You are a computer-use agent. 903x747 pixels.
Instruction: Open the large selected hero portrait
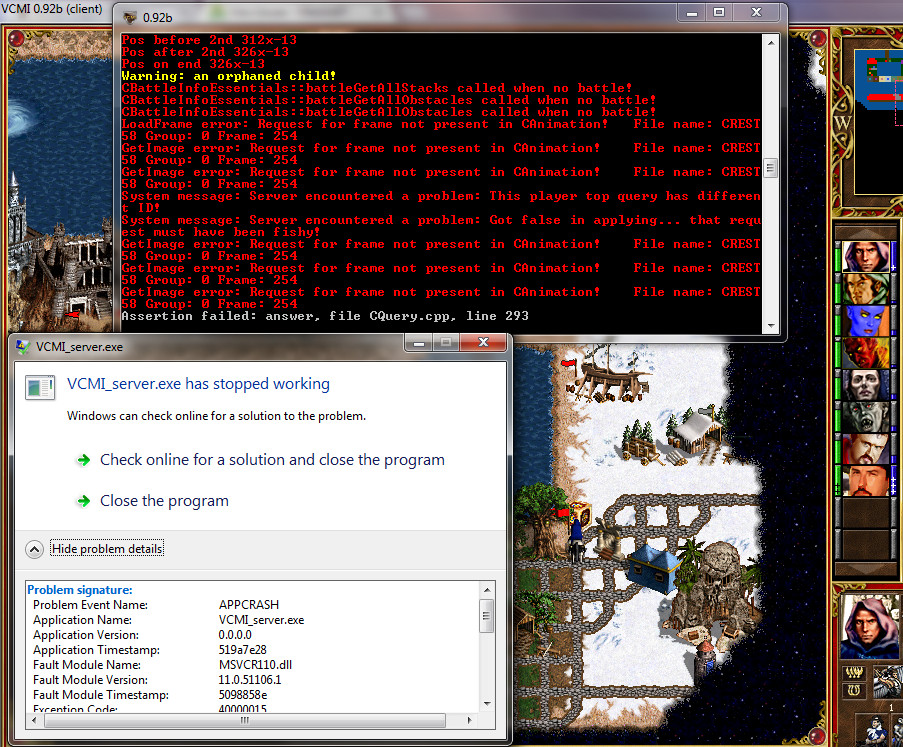click(868, 628)
